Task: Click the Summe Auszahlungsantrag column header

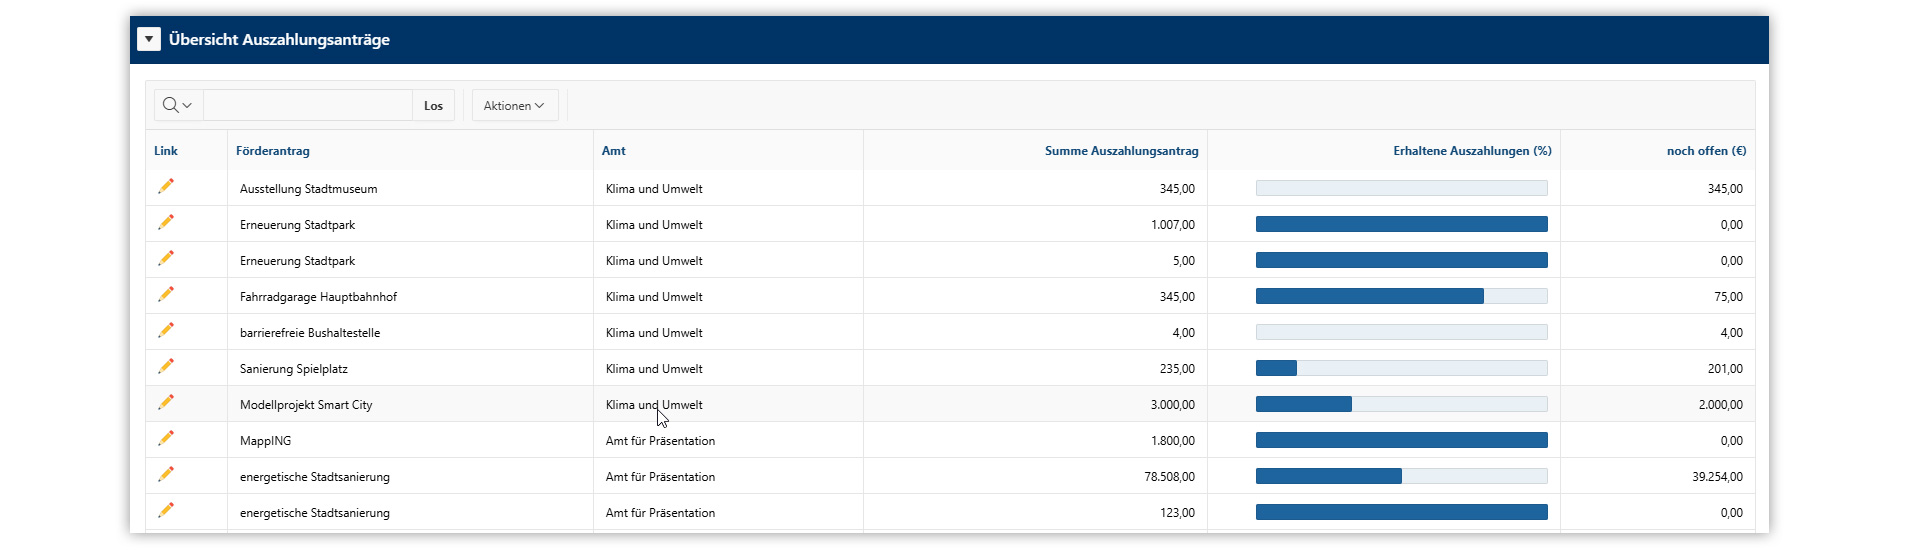Action: point(1121,151)
